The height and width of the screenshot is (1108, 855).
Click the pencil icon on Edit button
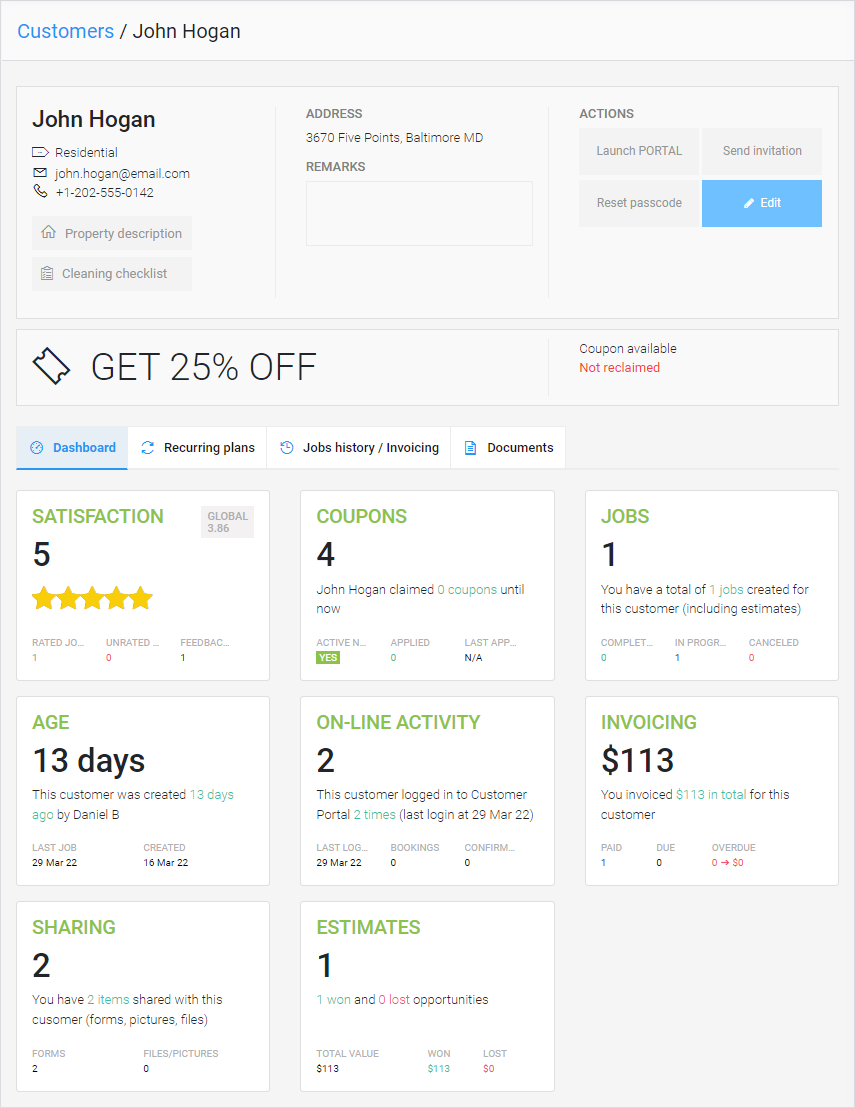point(749,203)
